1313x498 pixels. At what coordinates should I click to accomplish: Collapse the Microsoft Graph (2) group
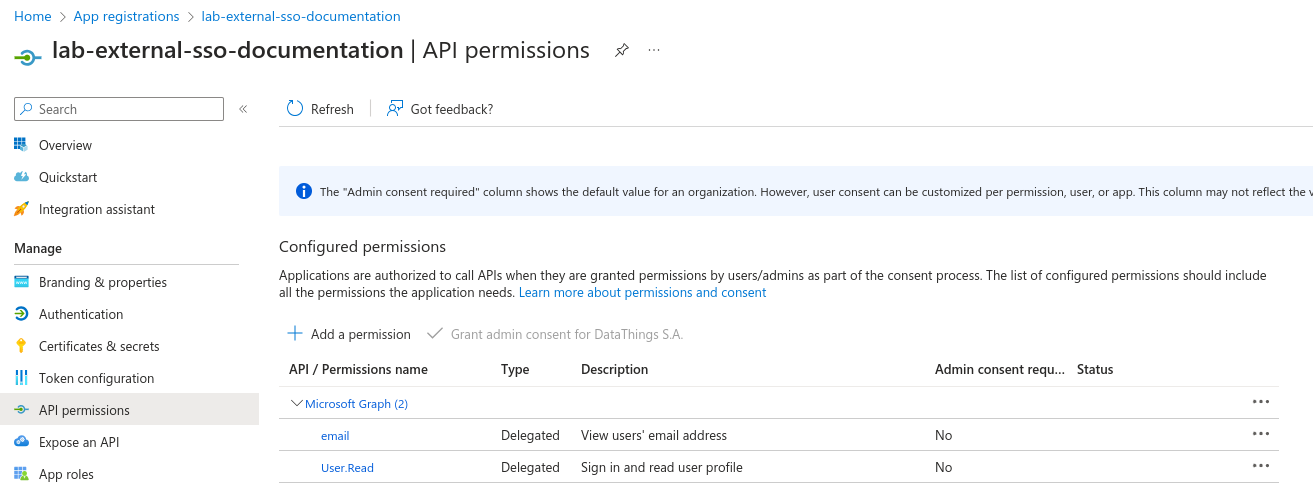[296, 403]
